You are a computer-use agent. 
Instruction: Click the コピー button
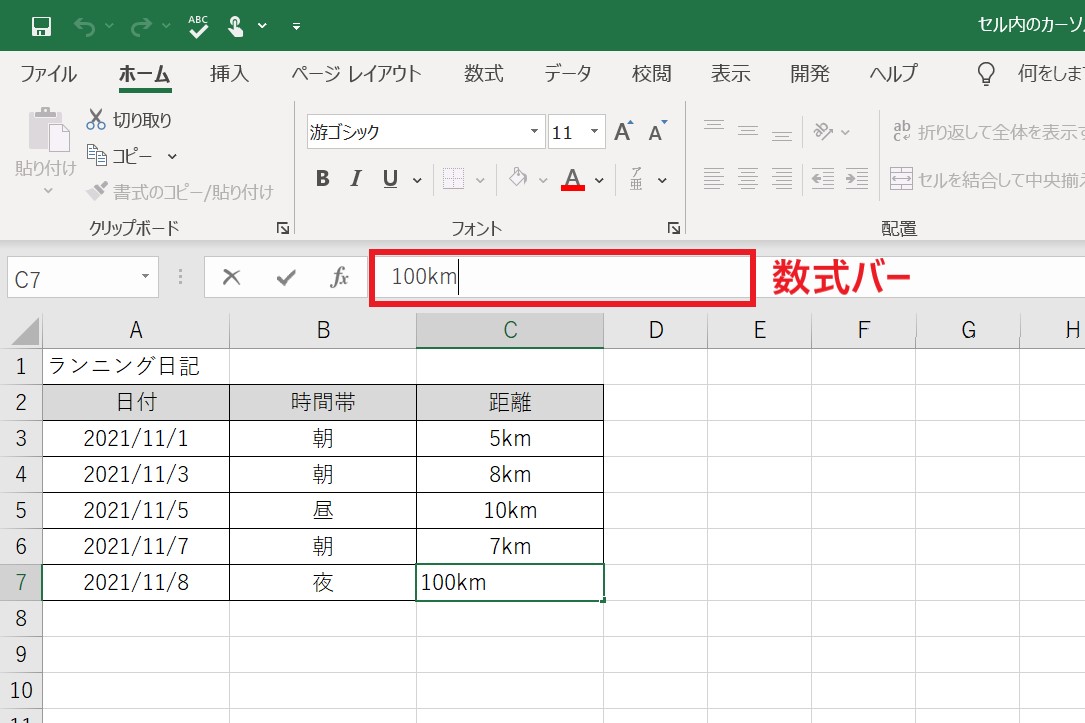(119, 156)
